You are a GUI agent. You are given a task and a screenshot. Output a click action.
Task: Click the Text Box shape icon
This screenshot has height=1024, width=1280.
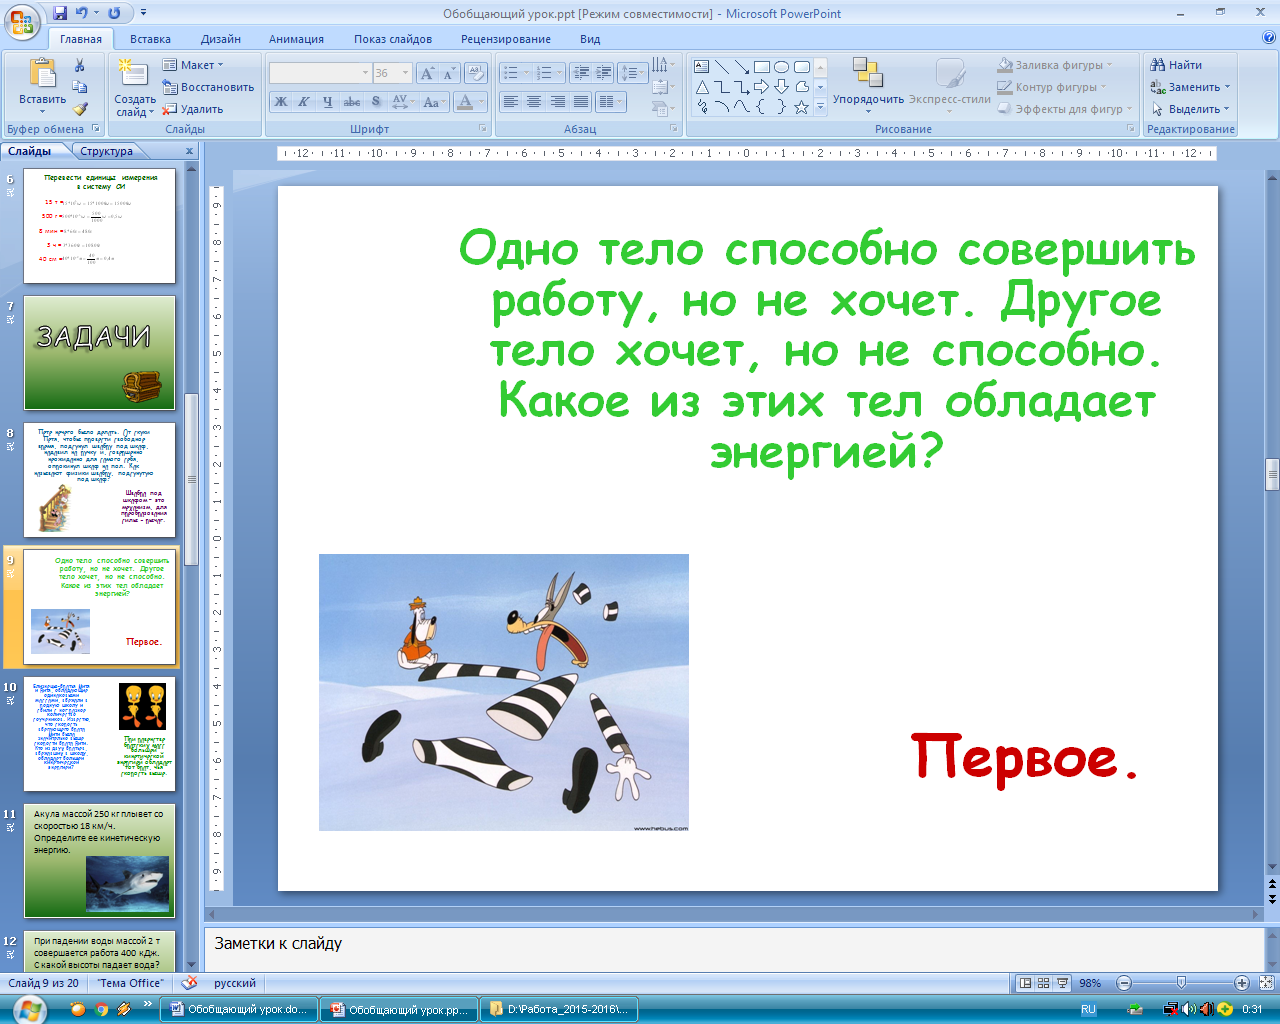point(702,67)
